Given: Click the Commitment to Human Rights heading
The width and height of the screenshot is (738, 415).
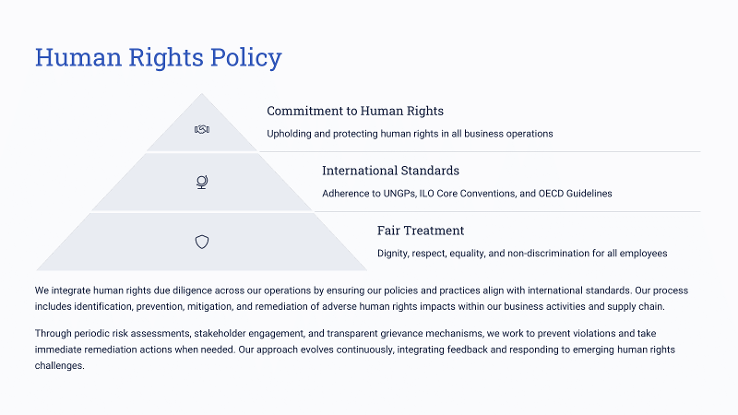Looking at the screenshot, I should [x=355, y=111].
